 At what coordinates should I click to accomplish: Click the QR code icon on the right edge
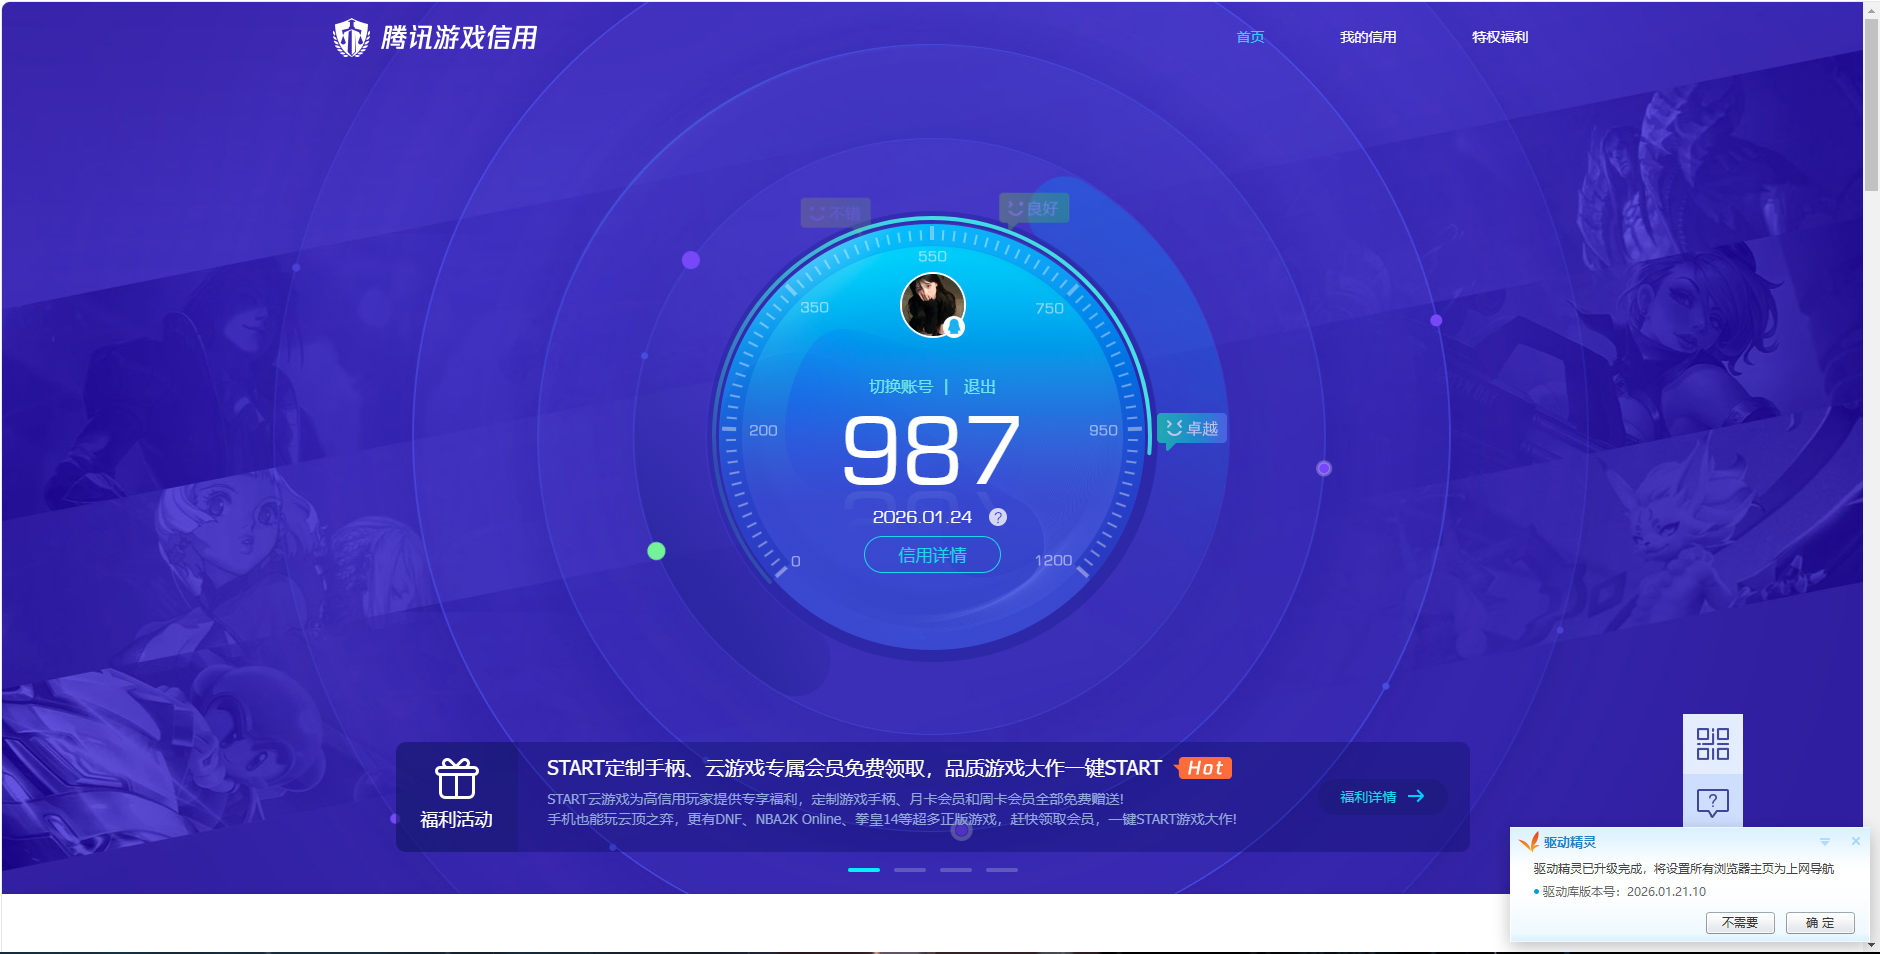1711,745
